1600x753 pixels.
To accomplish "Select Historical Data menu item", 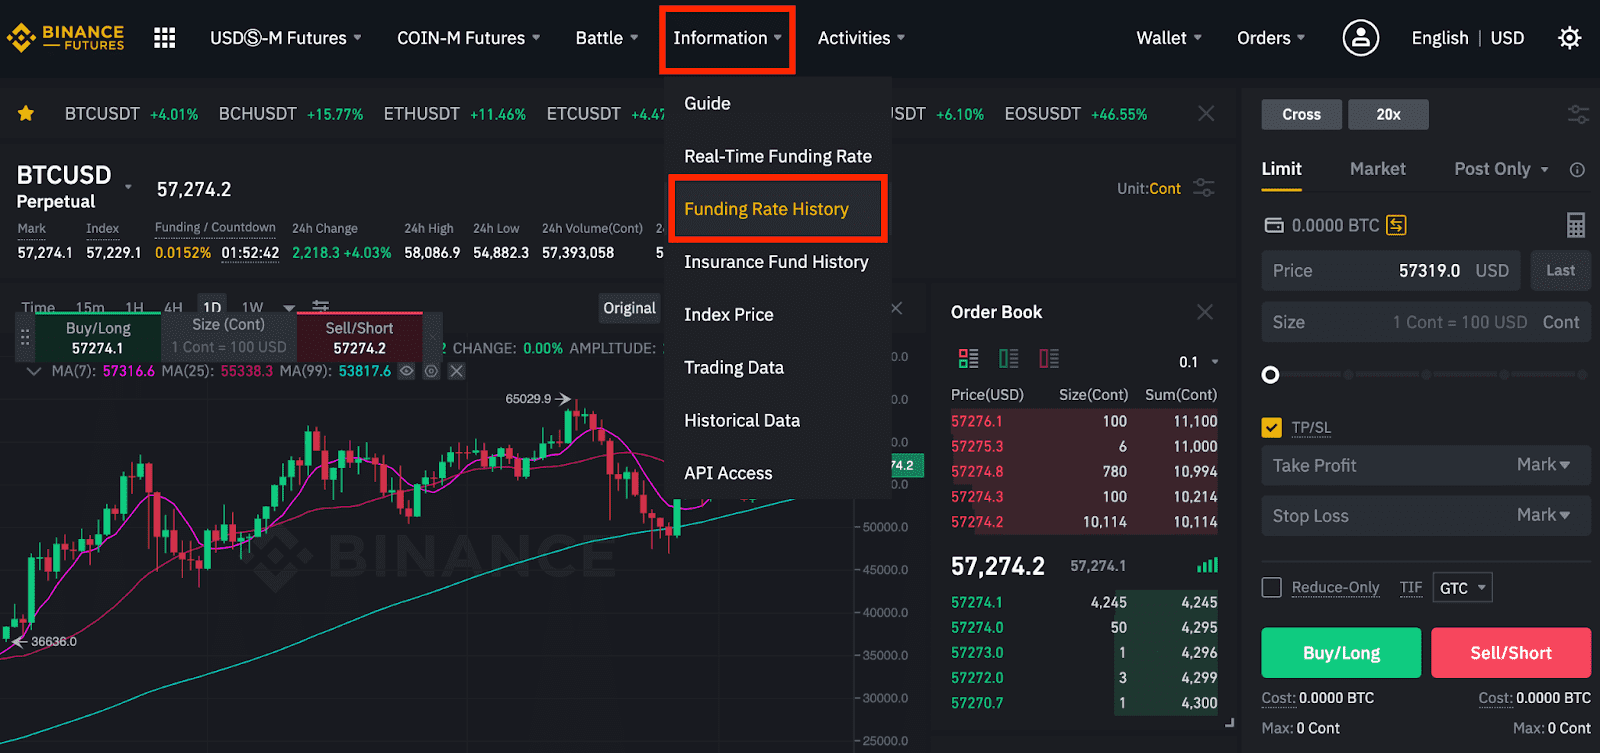I will coord(742,421).
